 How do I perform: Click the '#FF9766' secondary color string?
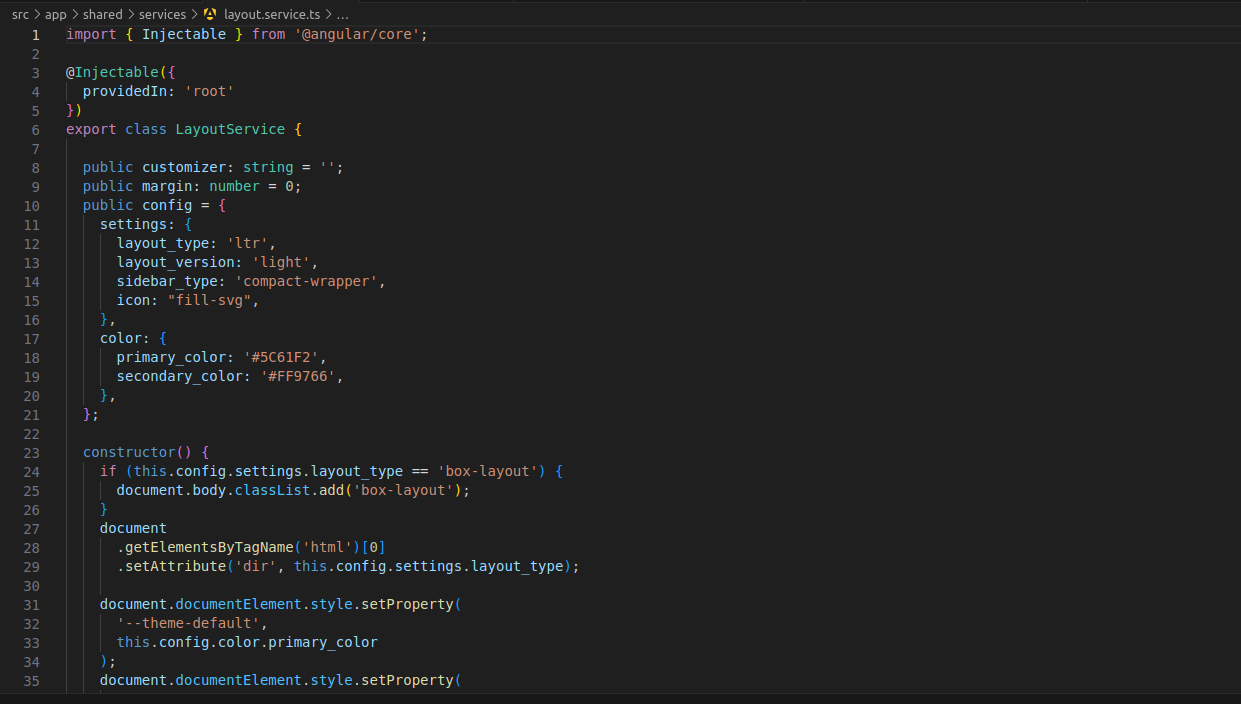[x=297, y=376]
